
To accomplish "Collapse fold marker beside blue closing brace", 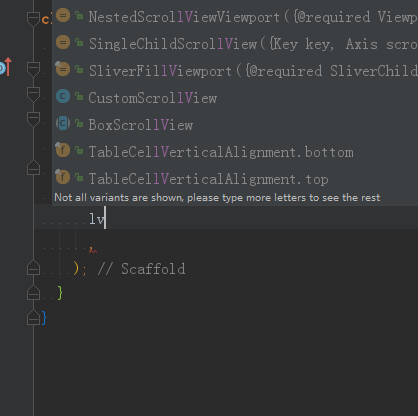I will [33, 317].
